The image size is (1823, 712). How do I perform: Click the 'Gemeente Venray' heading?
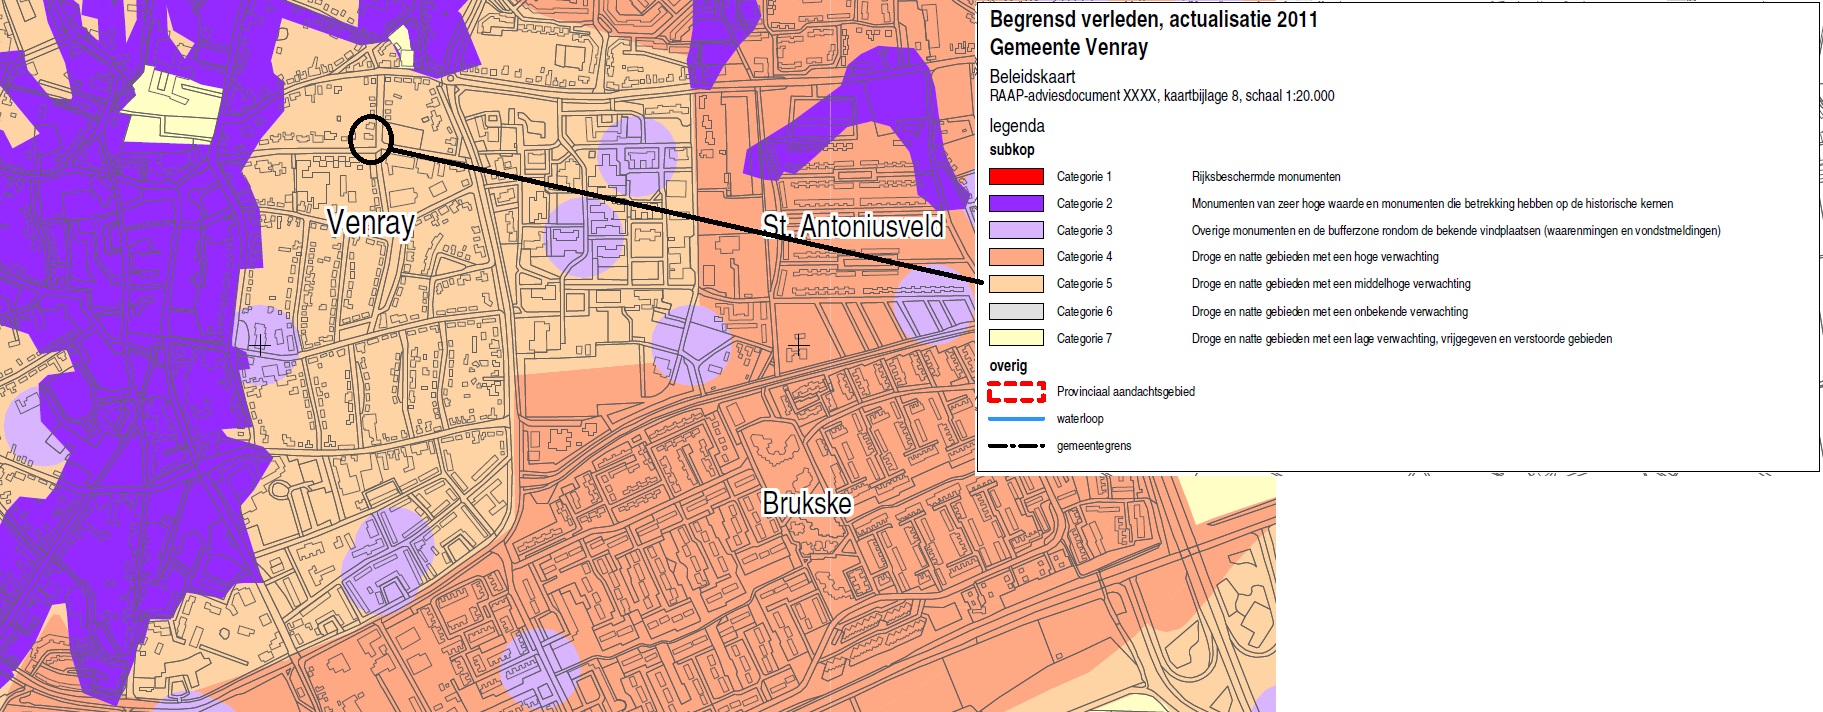coord(1069,47)
